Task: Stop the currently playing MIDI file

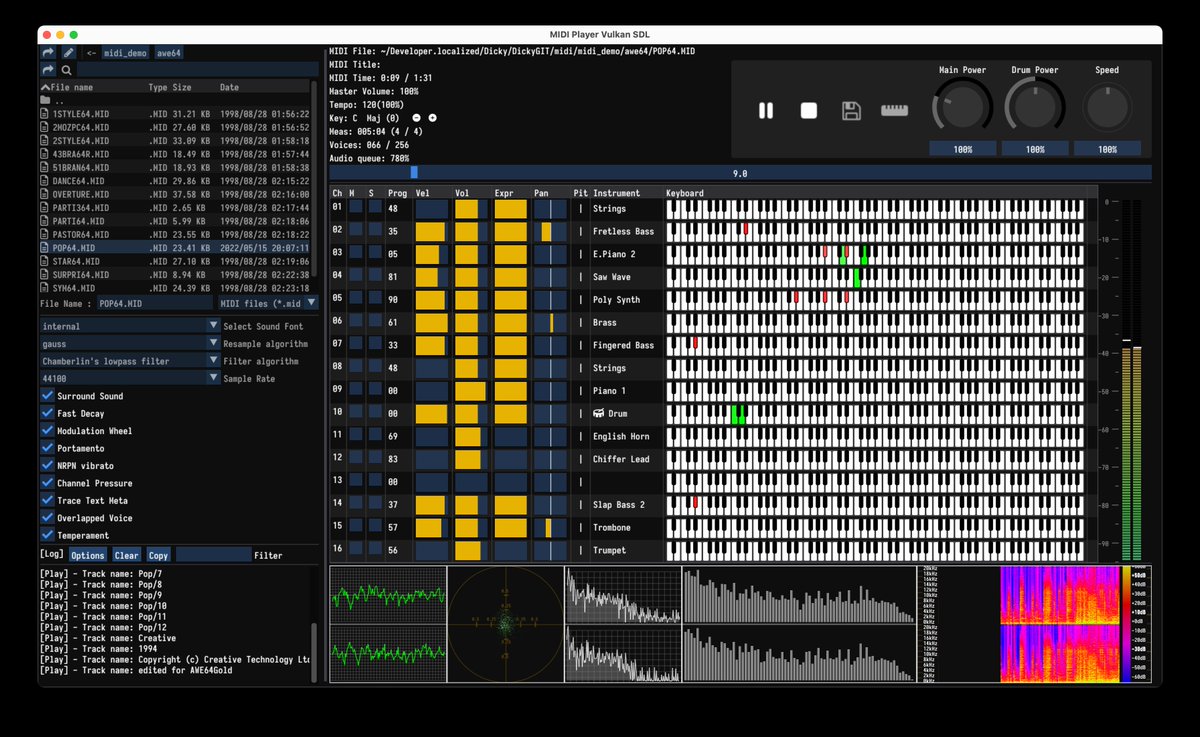Action: tap(808, 111)
